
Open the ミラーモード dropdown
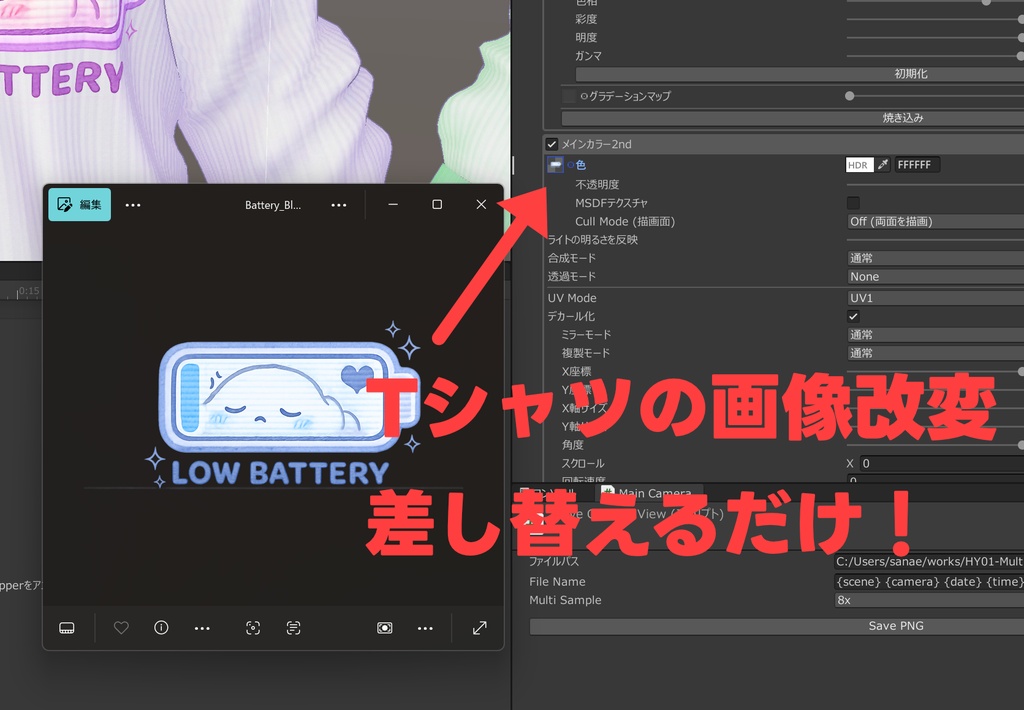935,334
